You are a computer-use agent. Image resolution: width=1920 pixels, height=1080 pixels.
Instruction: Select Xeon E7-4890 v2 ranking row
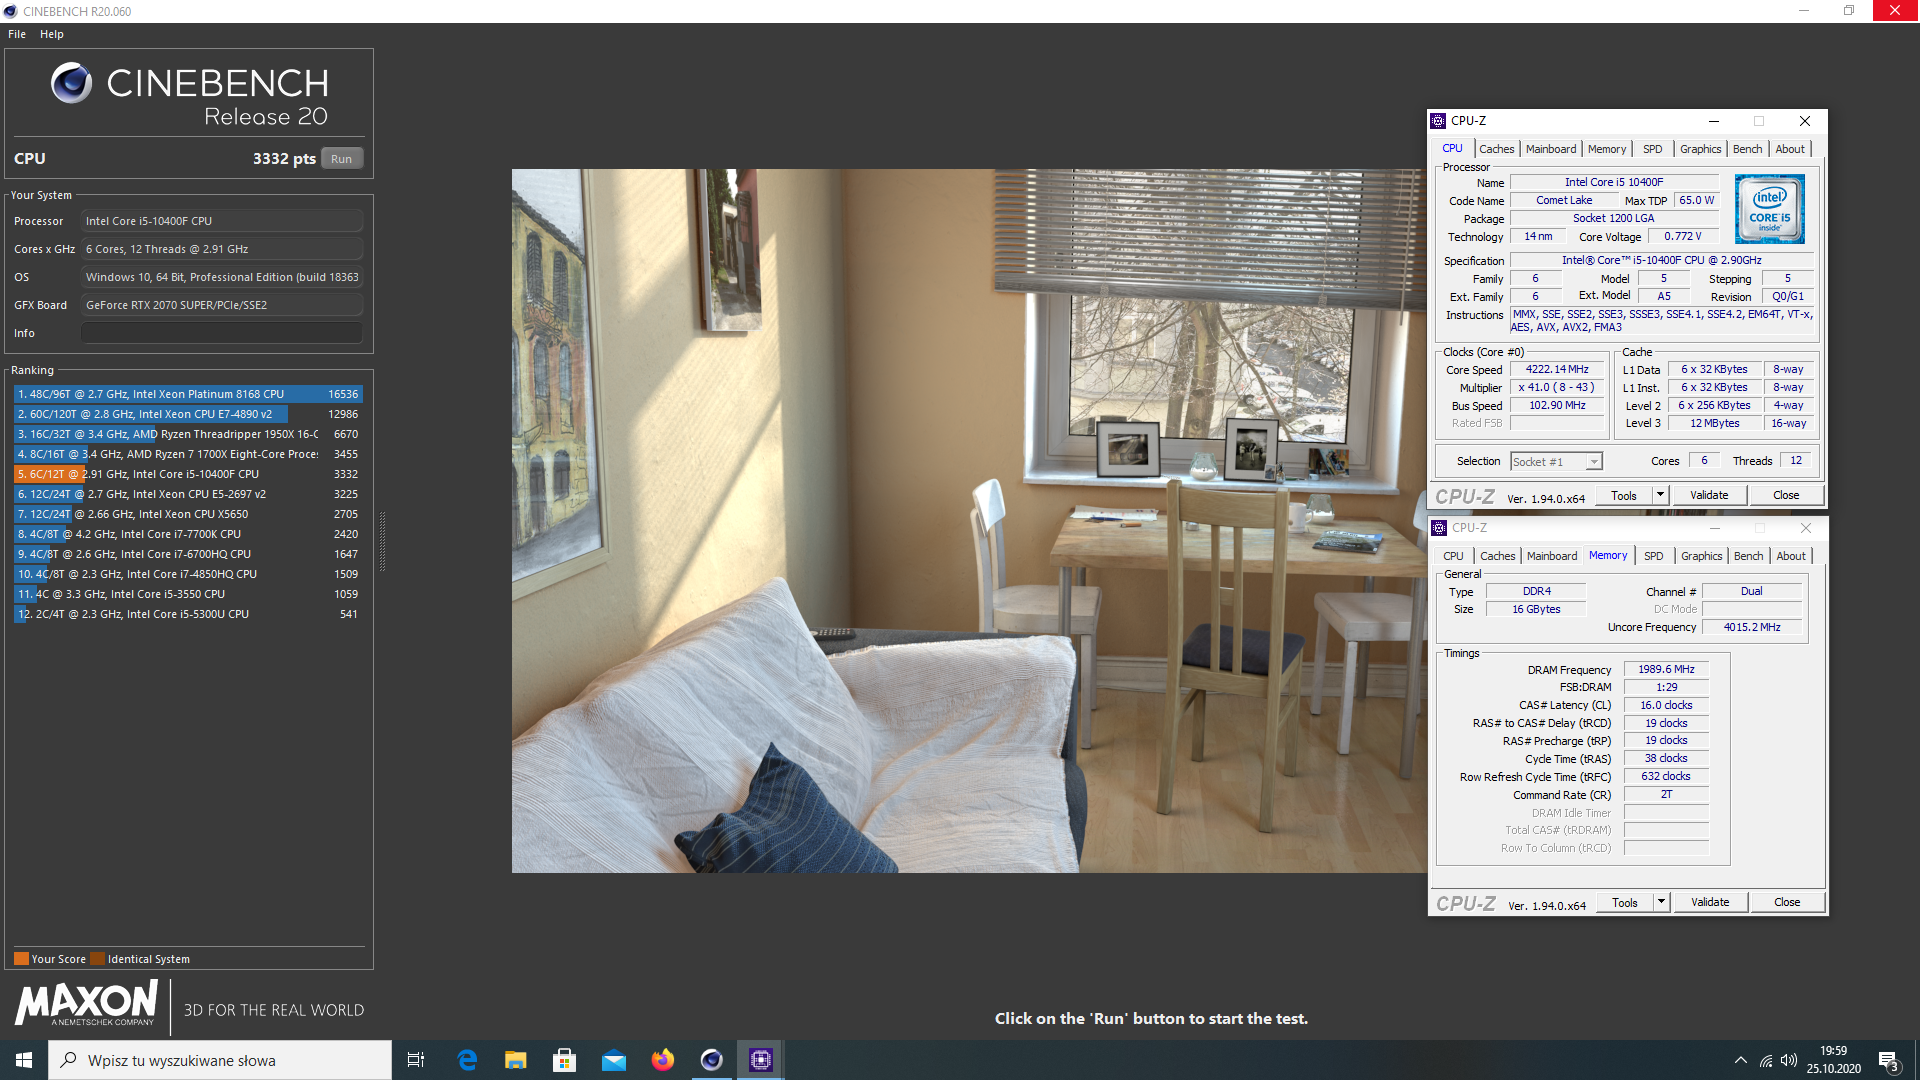click(188, 414)
